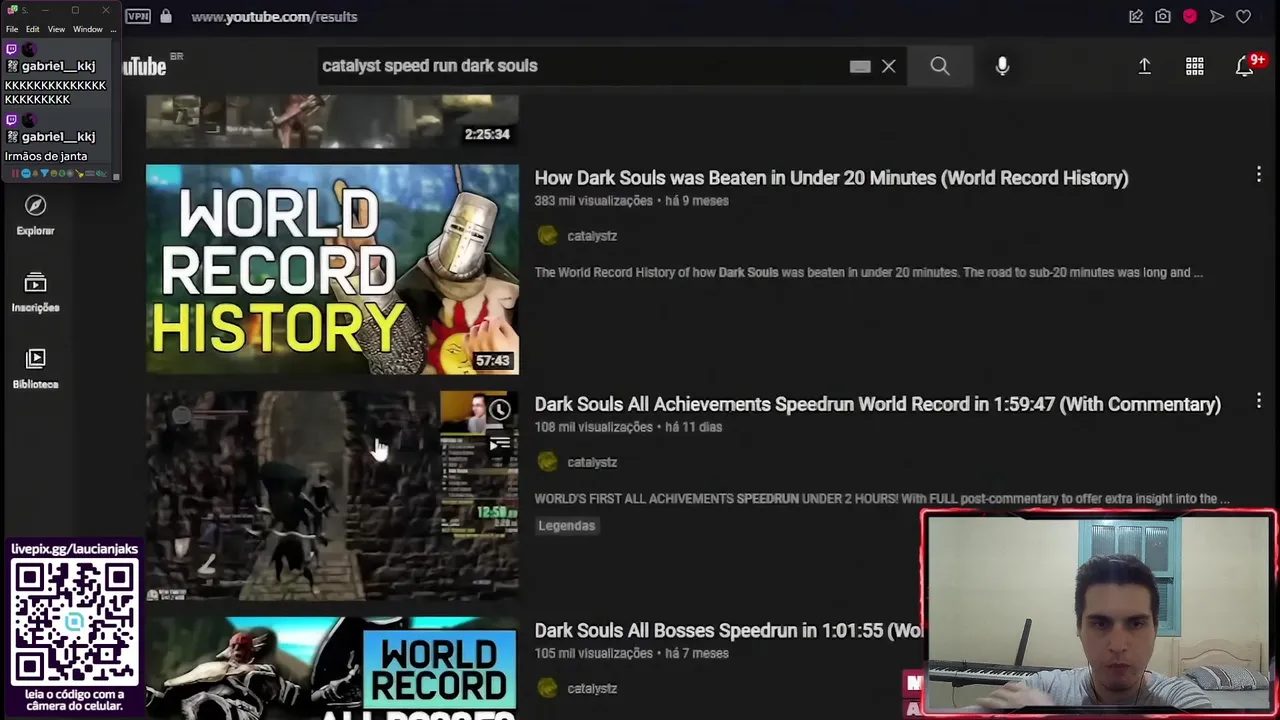Viewport: 1280px width, 720px height.
Task: Select the "Irmãos de janta" chat message
Action: (46, 156)
